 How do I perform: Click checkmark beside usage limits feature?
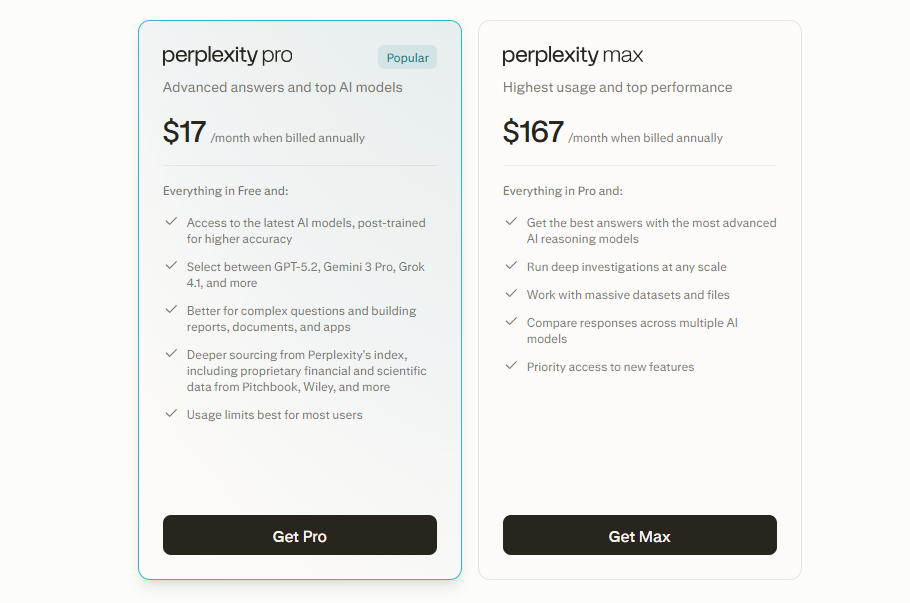click(x=171, y=414)
